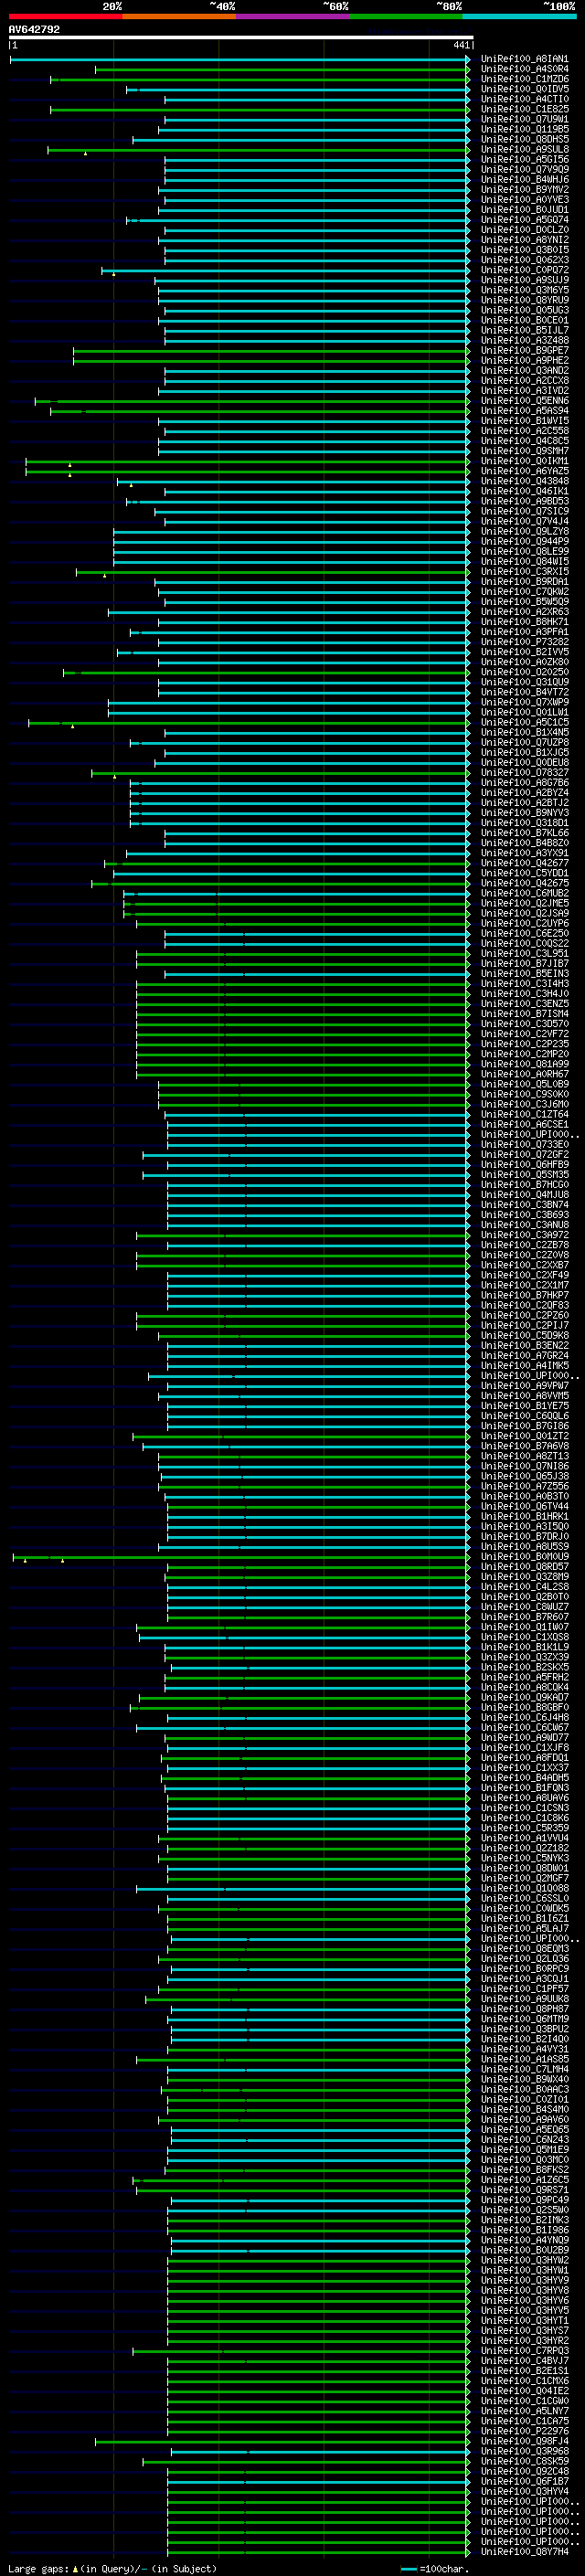
Task: Select the UniRef100_Q0IKM1 entry
Action: pos(525,461)
